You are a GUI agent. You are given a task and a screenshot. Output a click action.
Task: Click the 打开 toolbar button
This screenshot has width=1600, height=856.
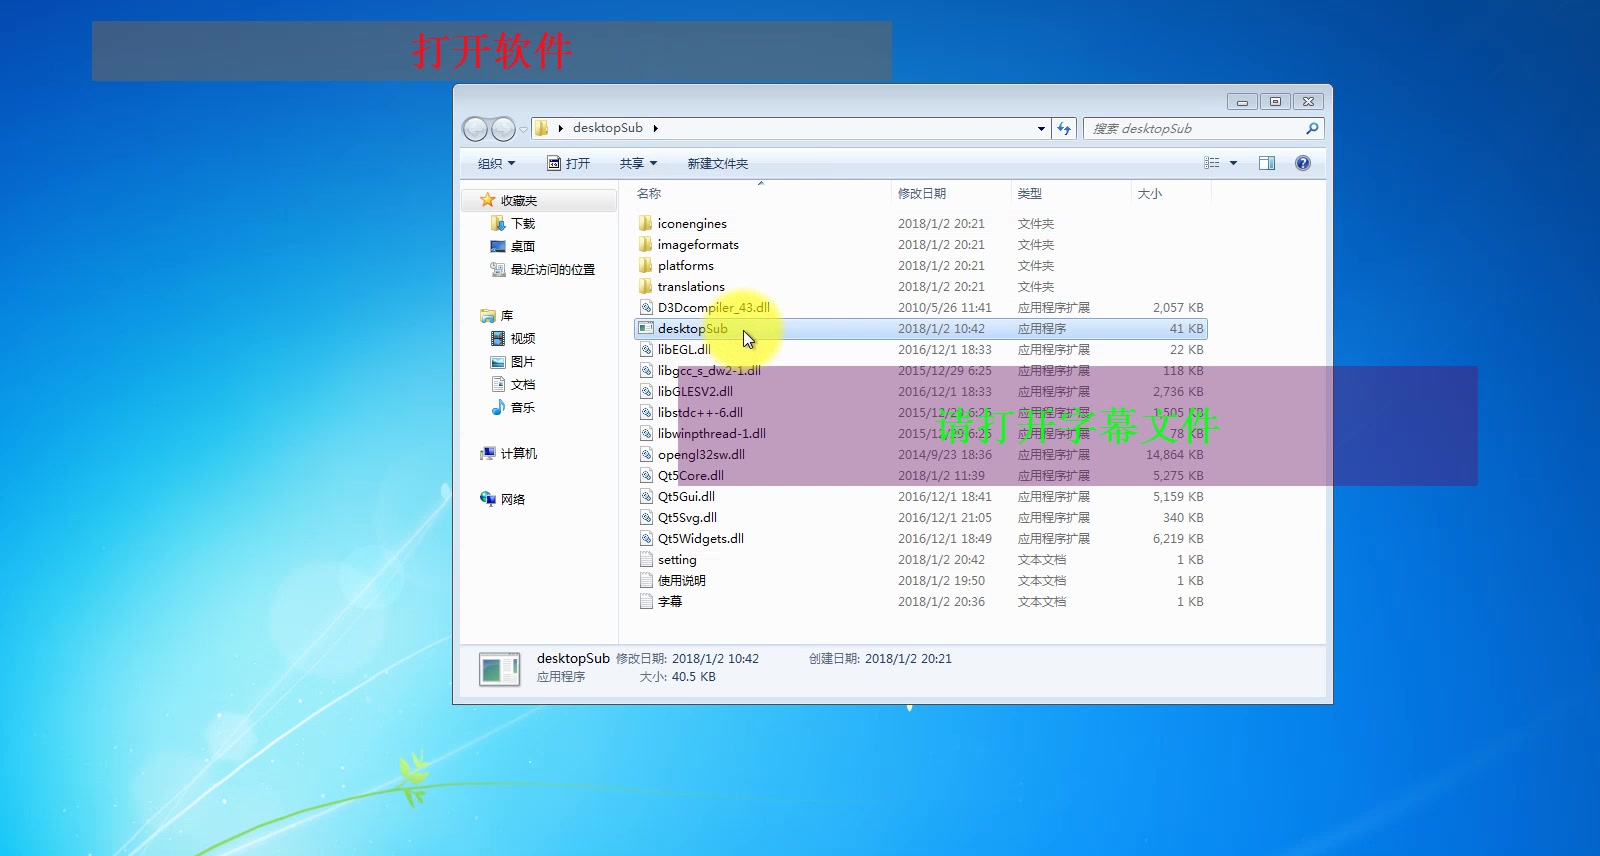(x=569, y=163)
